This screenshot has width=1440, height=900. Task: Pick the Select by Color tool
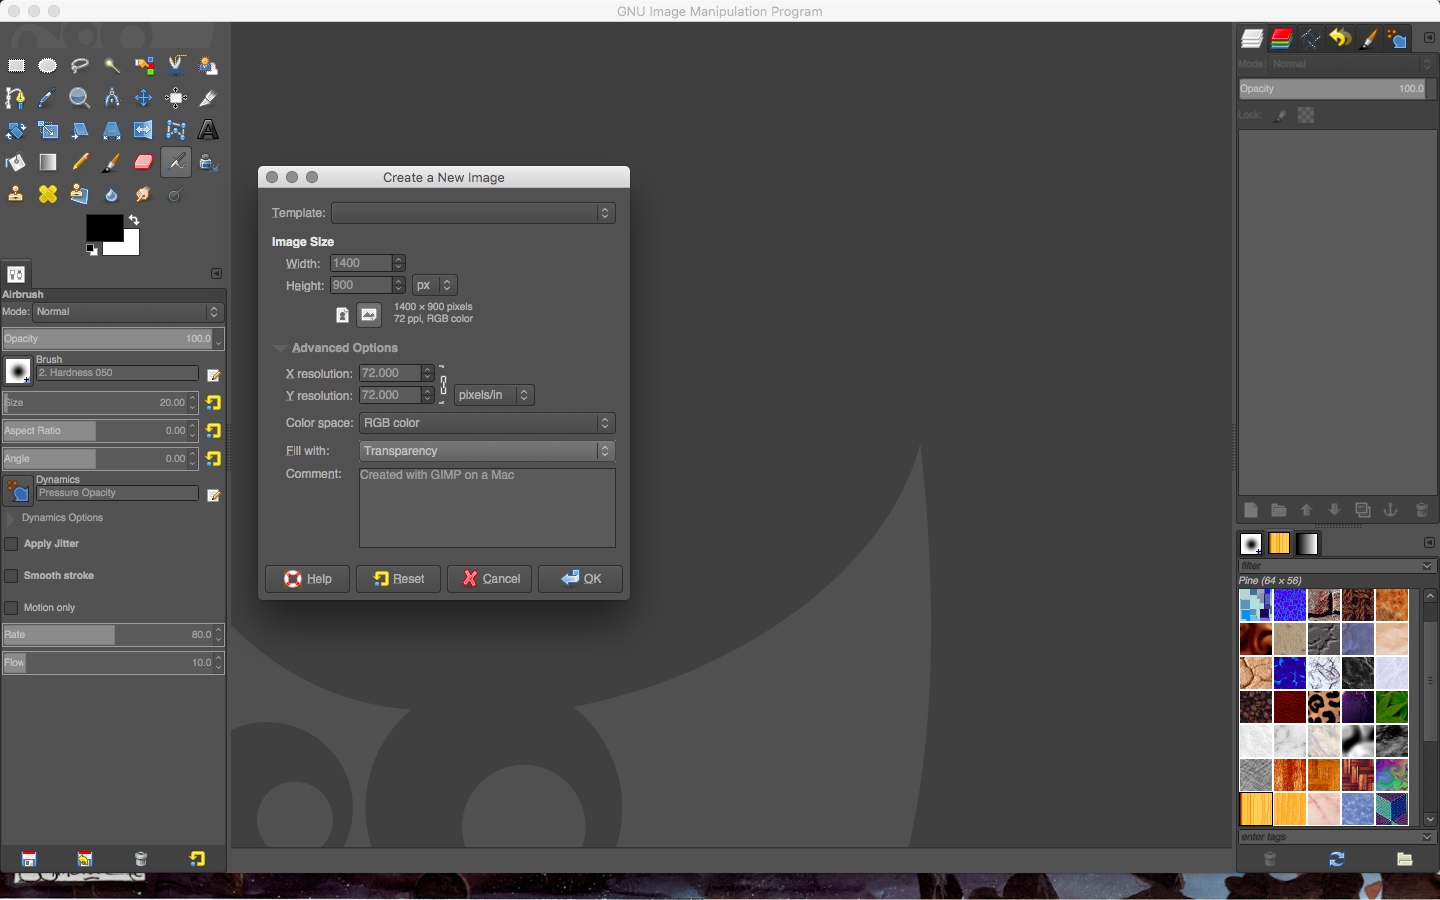(x=144, y=66)
